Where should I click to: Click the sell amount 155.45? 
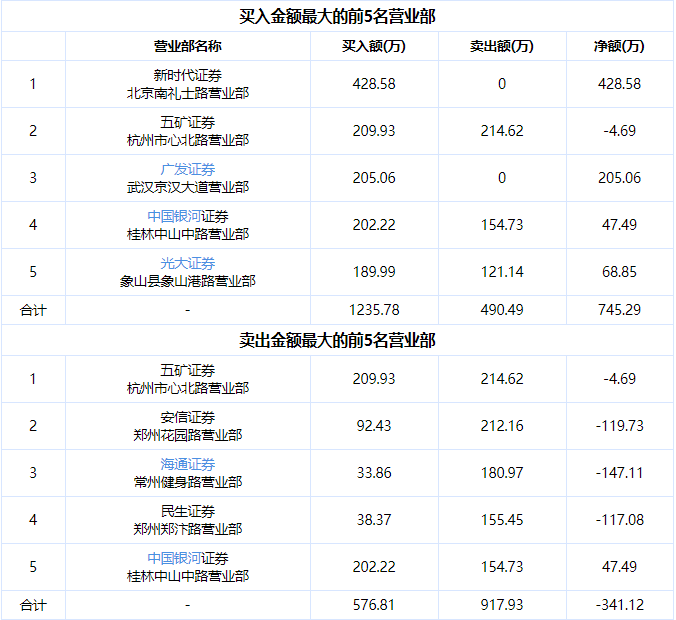(502, 520)
